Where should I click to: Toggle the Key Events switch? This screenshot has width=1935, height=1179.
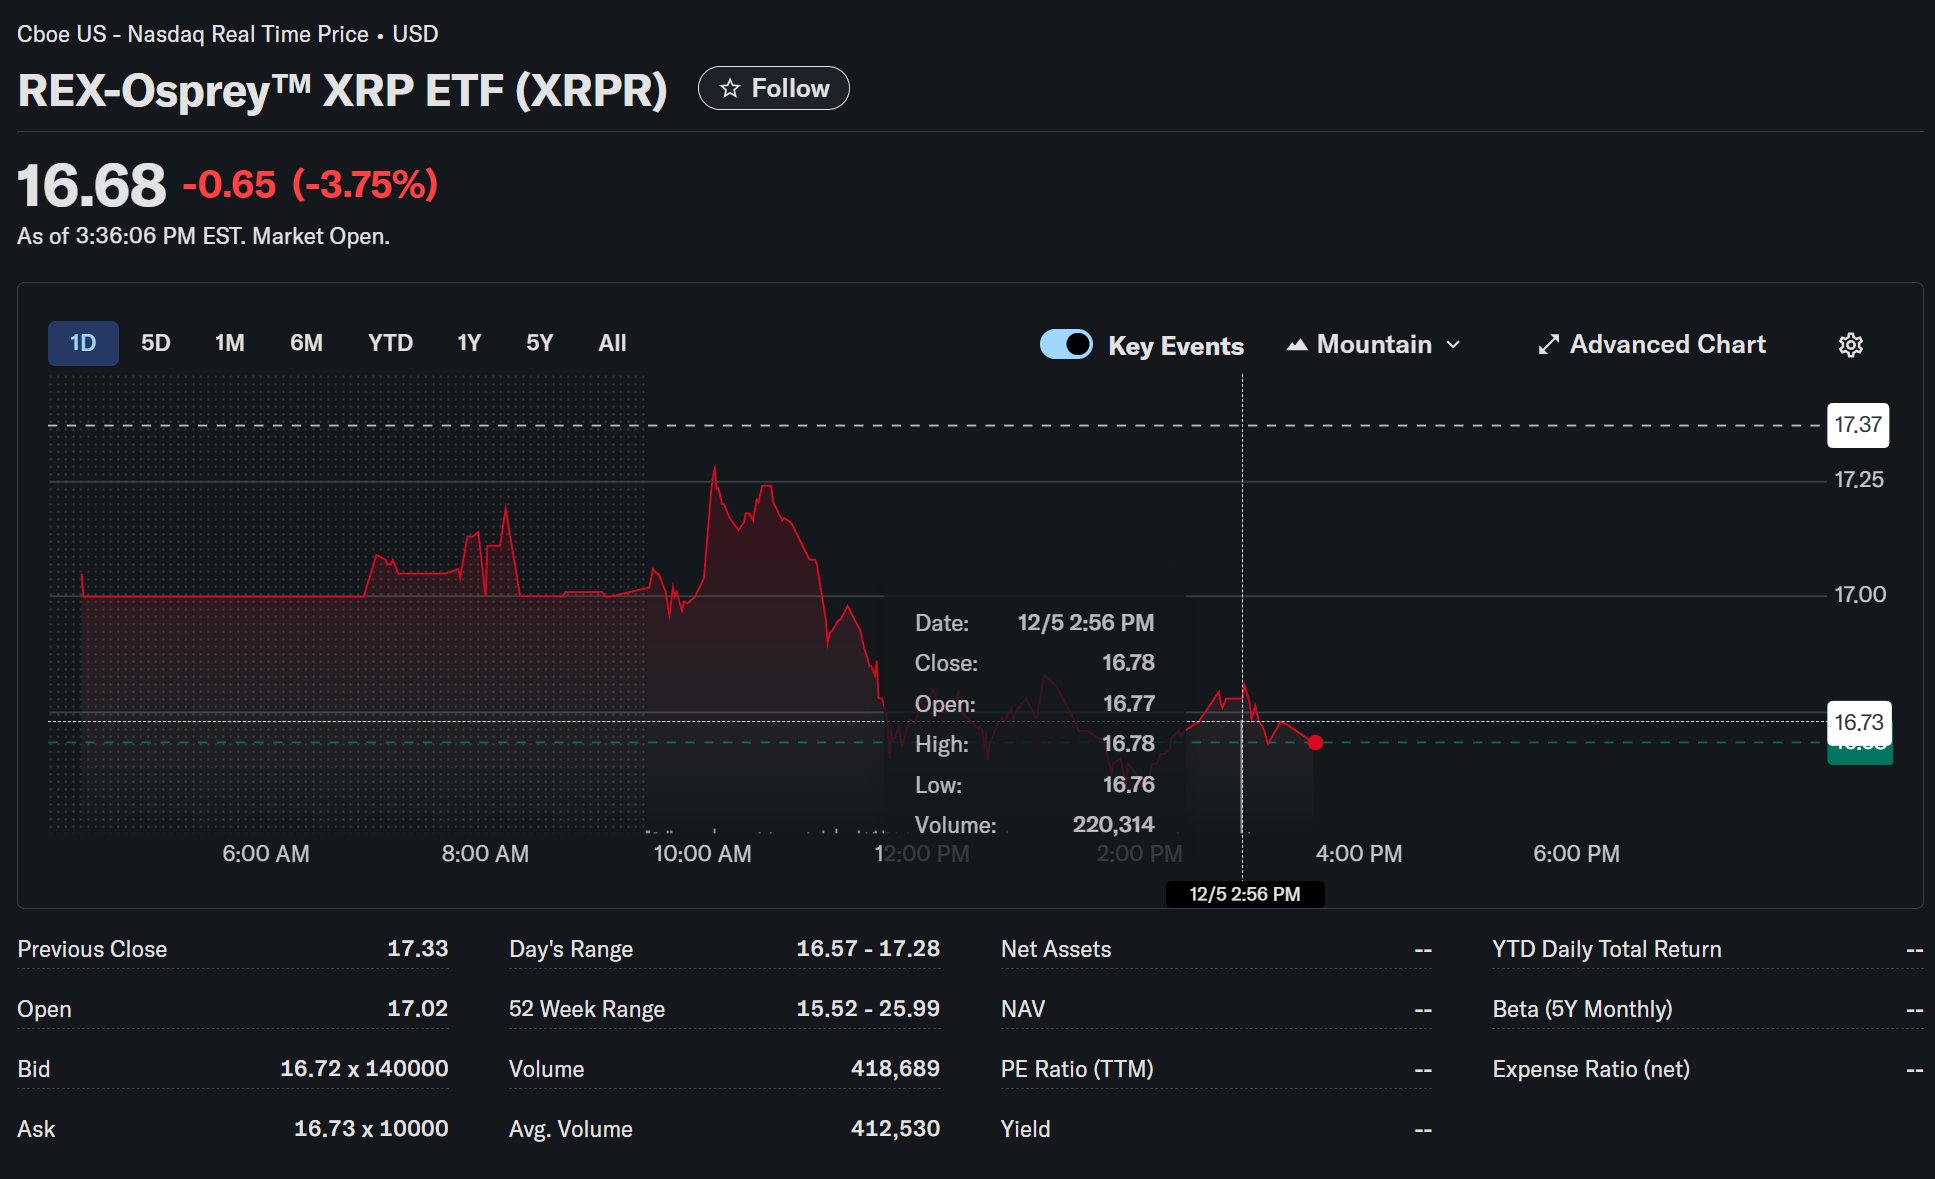coord(1066,344)
